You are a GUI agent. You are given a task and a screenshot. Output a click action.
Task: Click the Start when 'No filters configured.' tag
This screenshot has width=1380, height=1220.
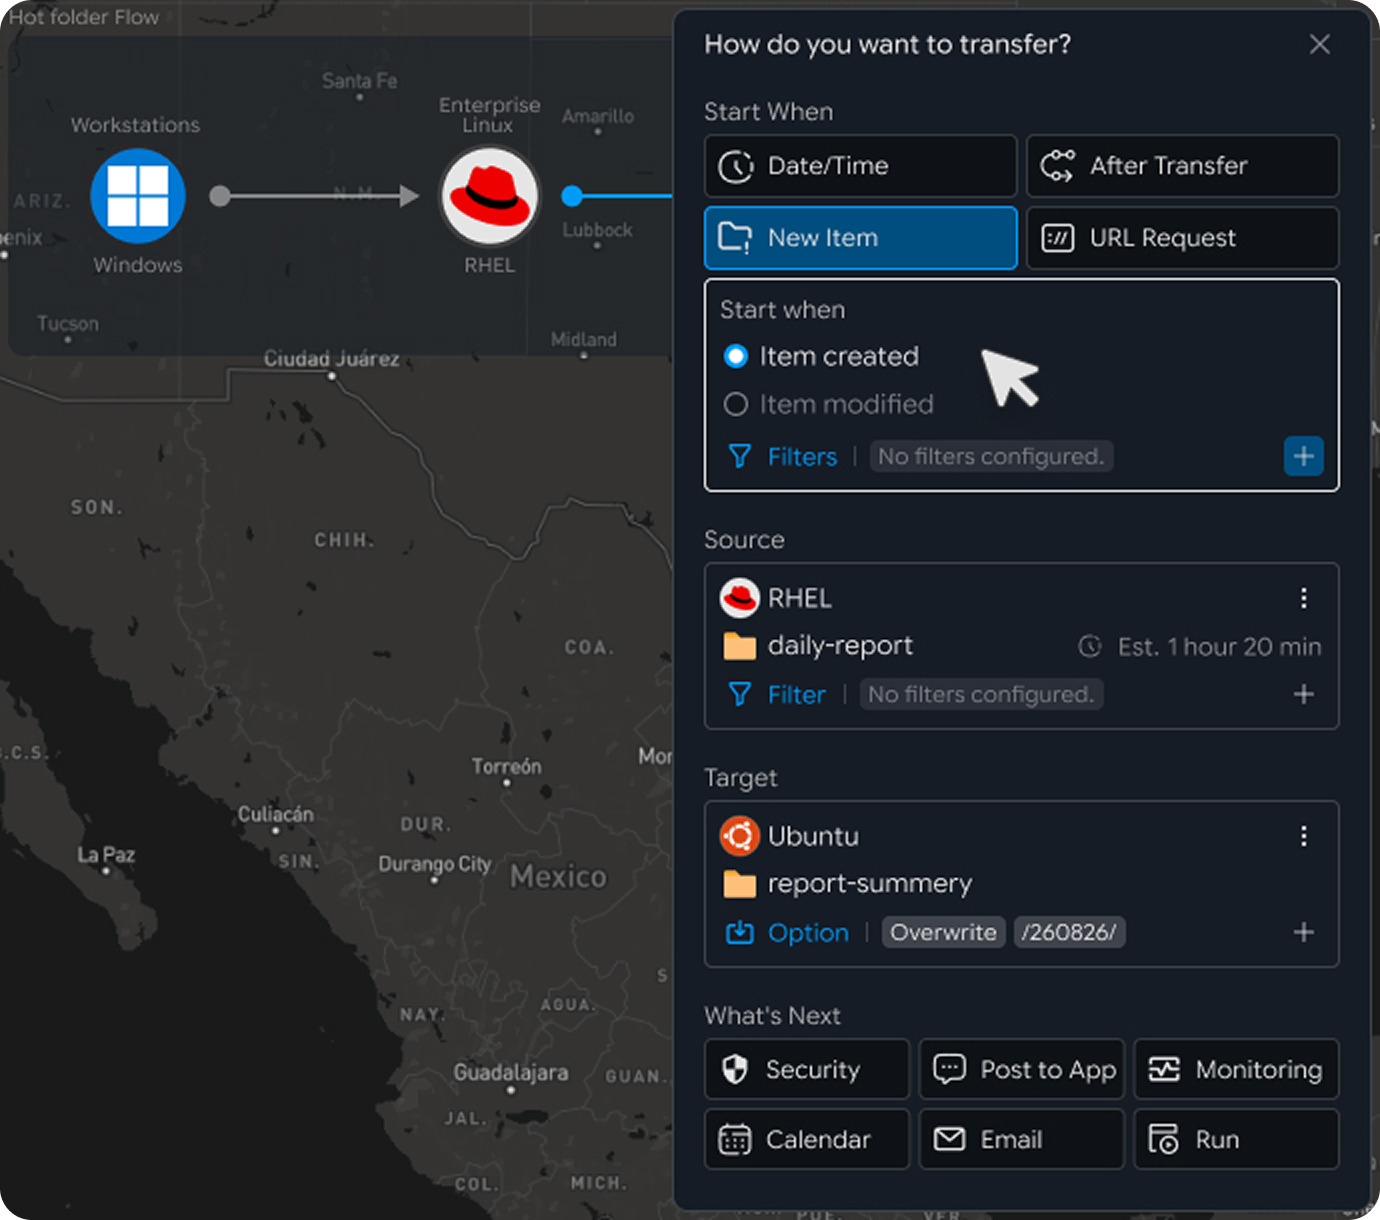pos(991,457)
